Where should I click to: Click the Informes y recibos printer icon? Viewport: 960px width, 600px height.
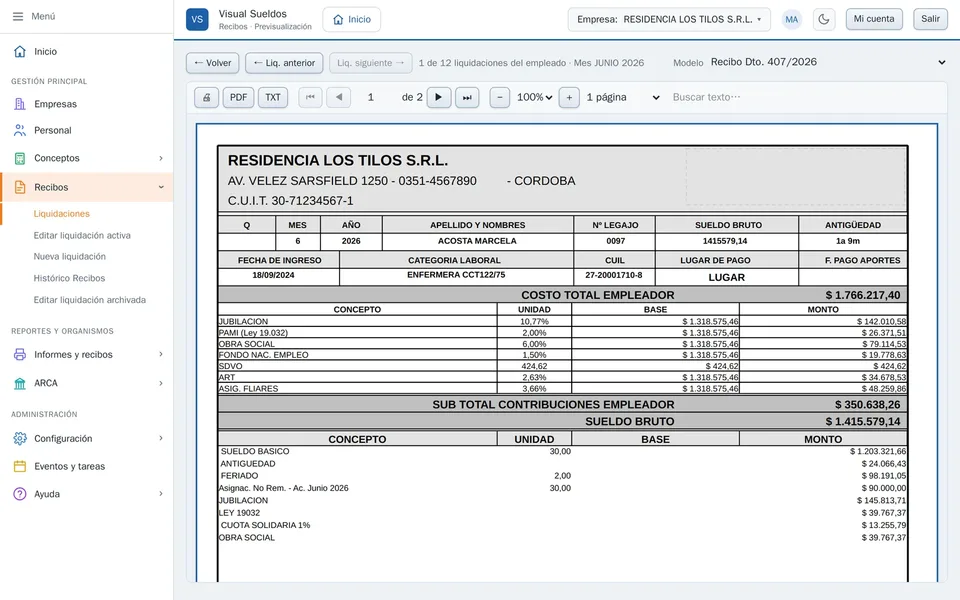(x=20, y=354)
